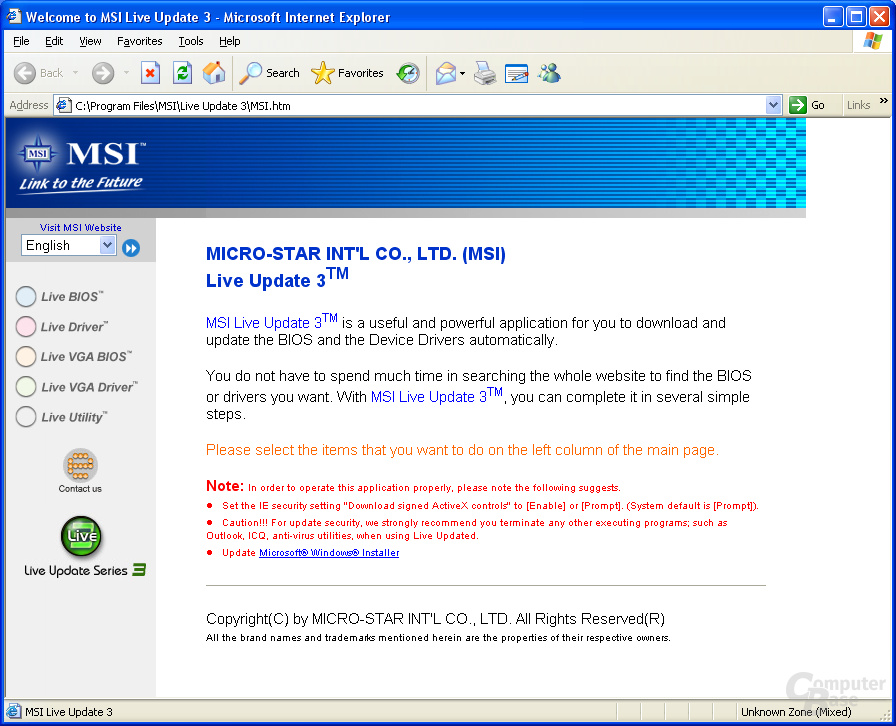Go back with the Back arrow

tap(38, 73)
